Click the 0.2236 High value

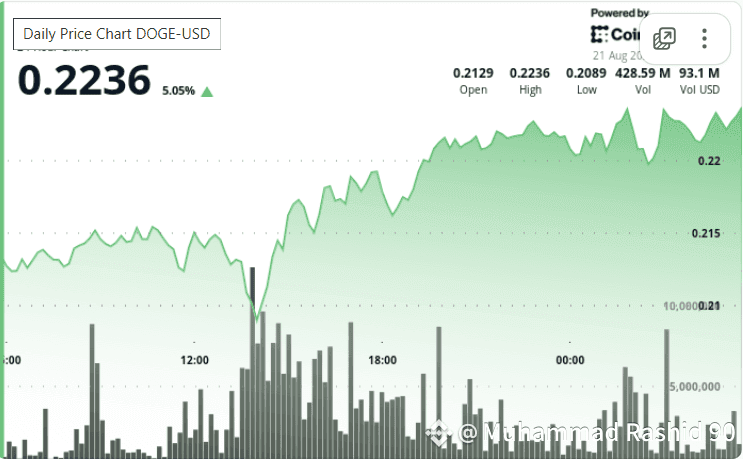(x=529, y=73)
